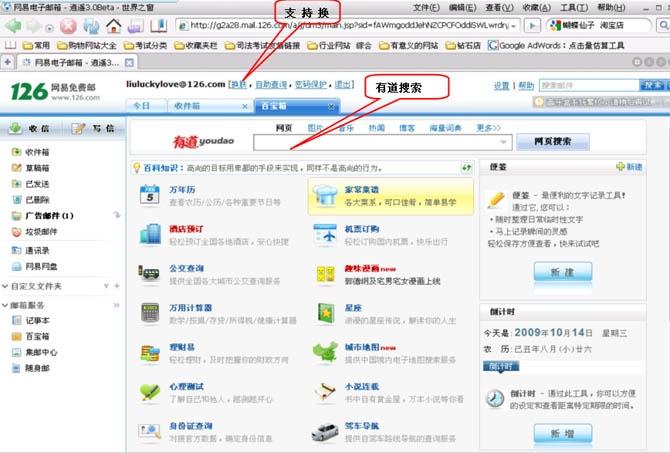Open 通讯录 address book
This screenshot has width=670, height=453.
[37, 250]
